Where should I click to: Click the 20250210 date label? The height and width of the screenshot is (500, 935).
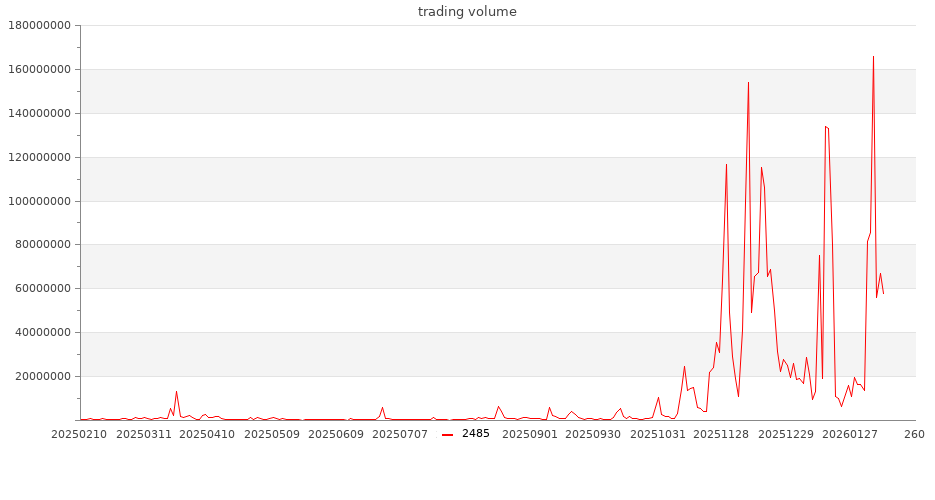(x=80, y=435)
